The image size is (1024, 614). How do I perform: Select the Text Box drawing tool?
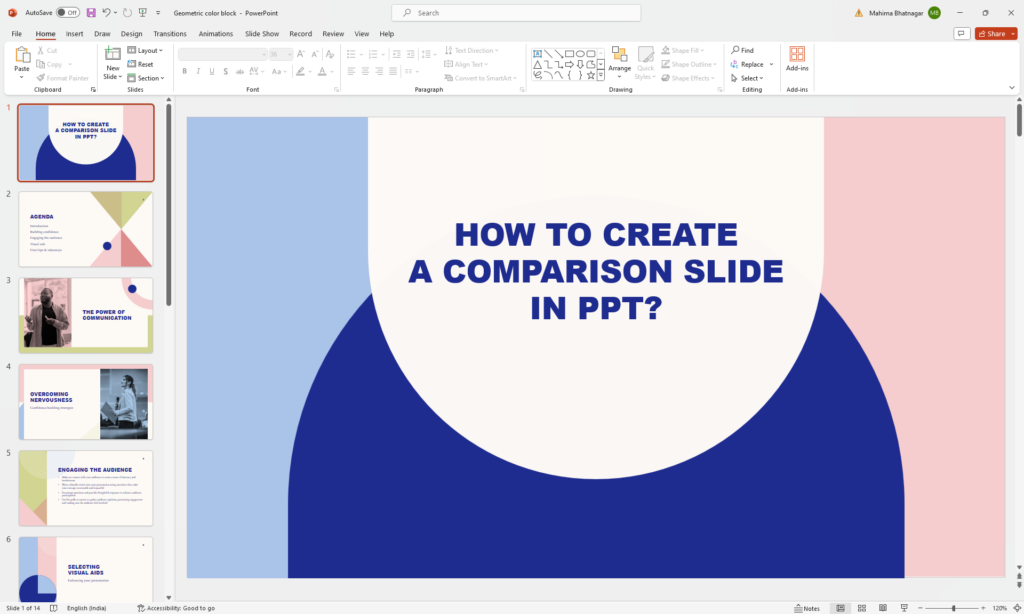tap(538, 53)
